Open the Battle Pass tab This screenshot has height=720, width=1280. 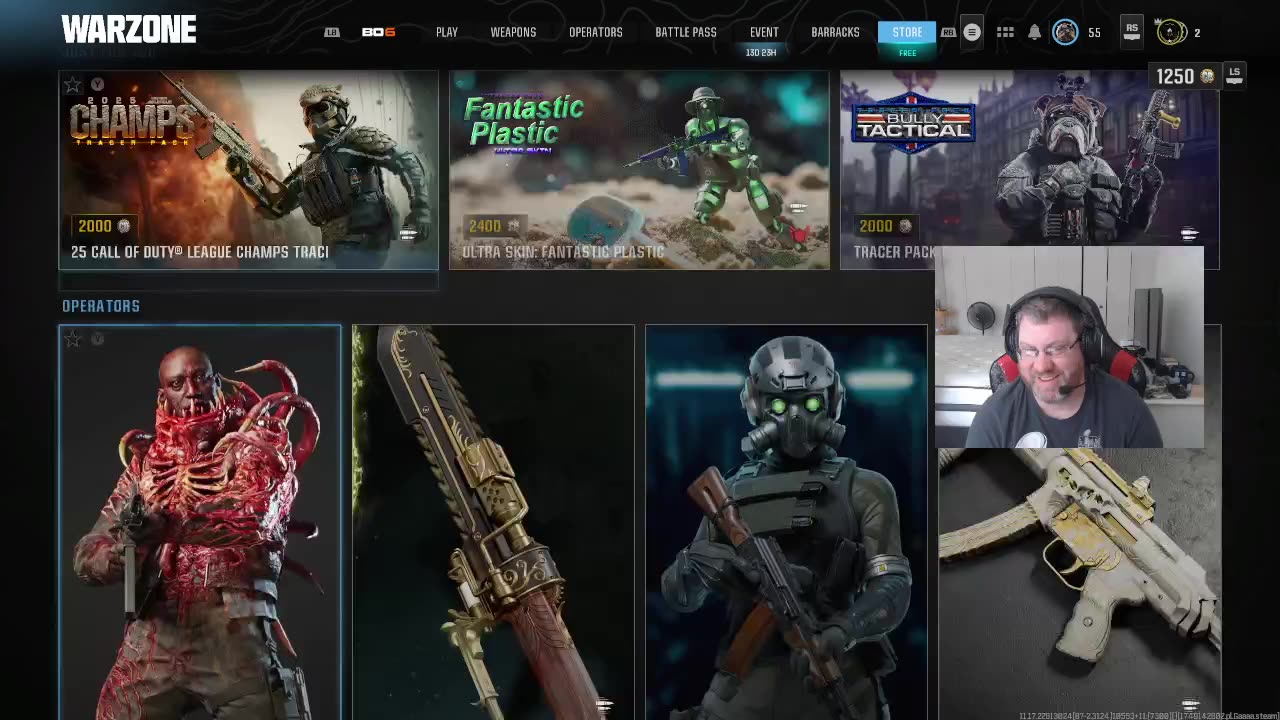point(686,32)
